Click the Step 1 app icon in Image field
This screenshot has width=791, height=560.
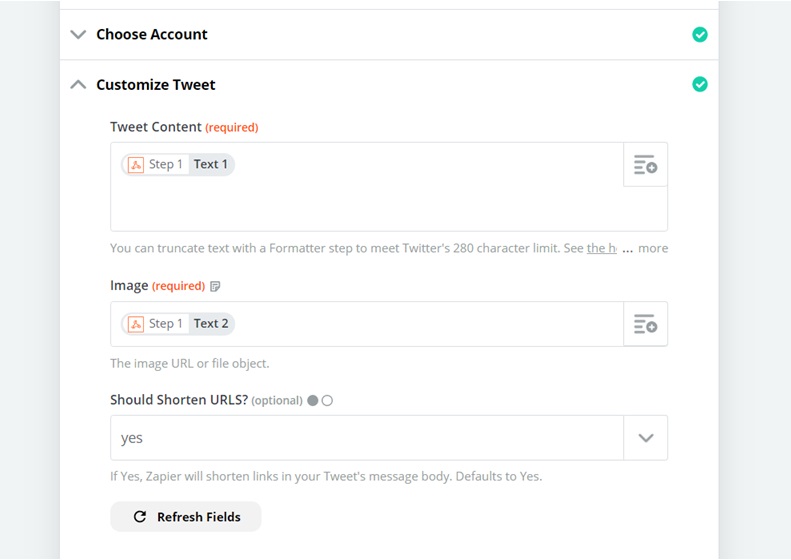tap(136, 324)
